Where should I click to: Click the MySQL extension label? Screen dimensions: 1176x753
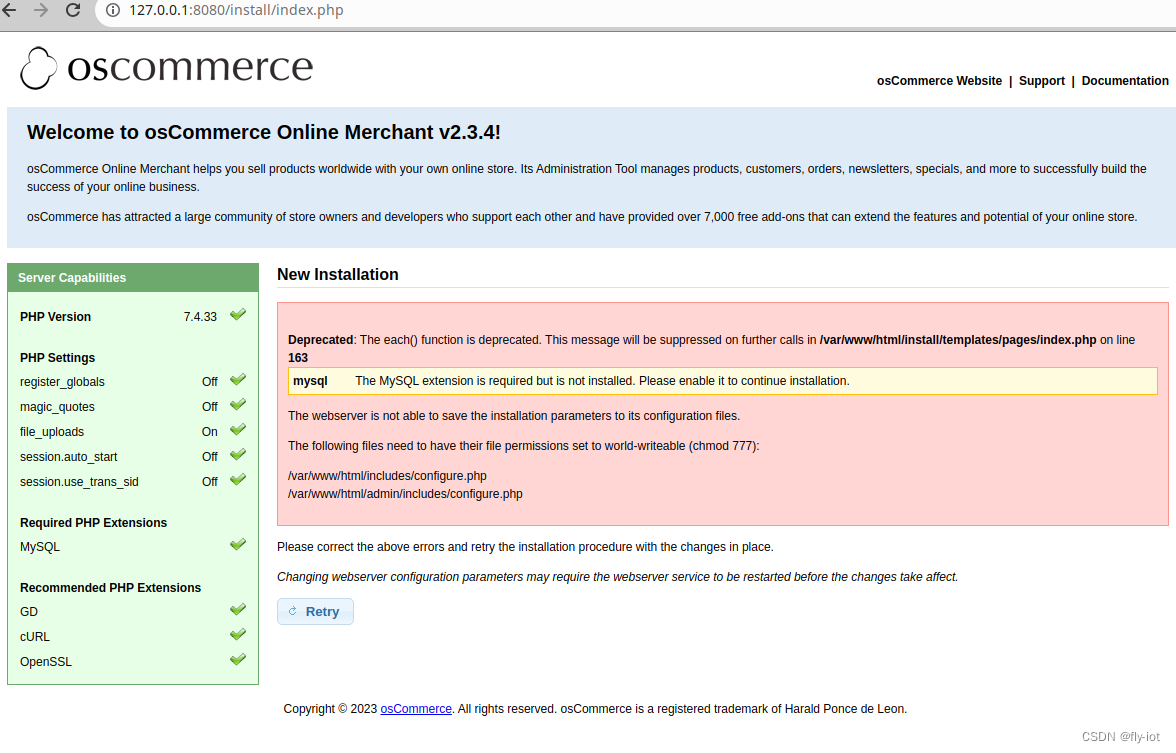coord(40,547)
